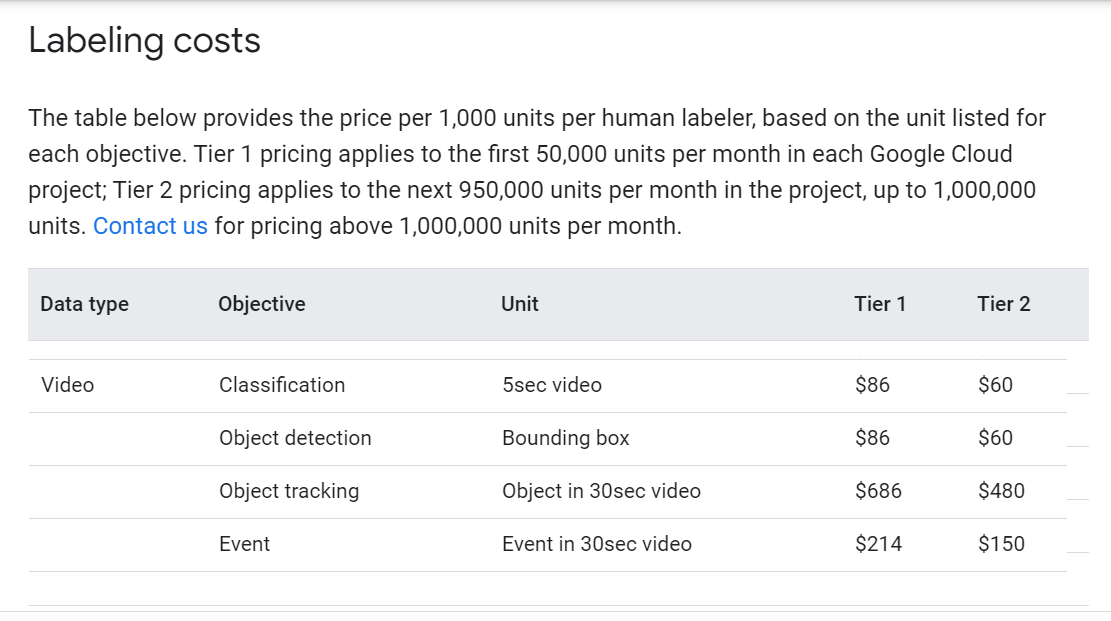Screen dimensions: 1111x621
Task: Select the Video data type cell
Action: point(68,385)
